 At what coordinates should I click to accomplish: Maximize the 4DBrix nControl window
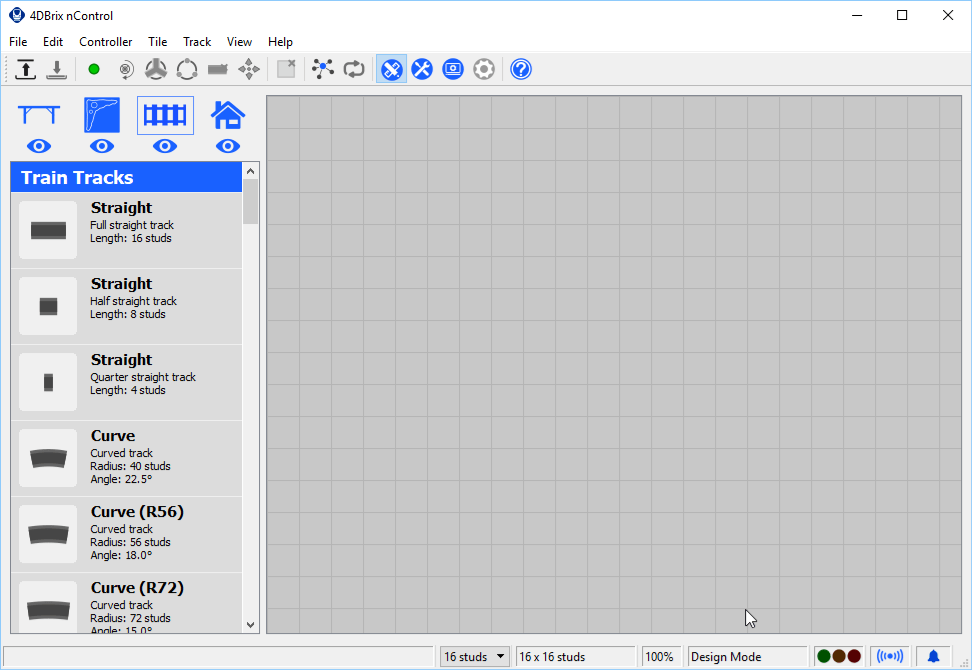(x=903, y=15)
